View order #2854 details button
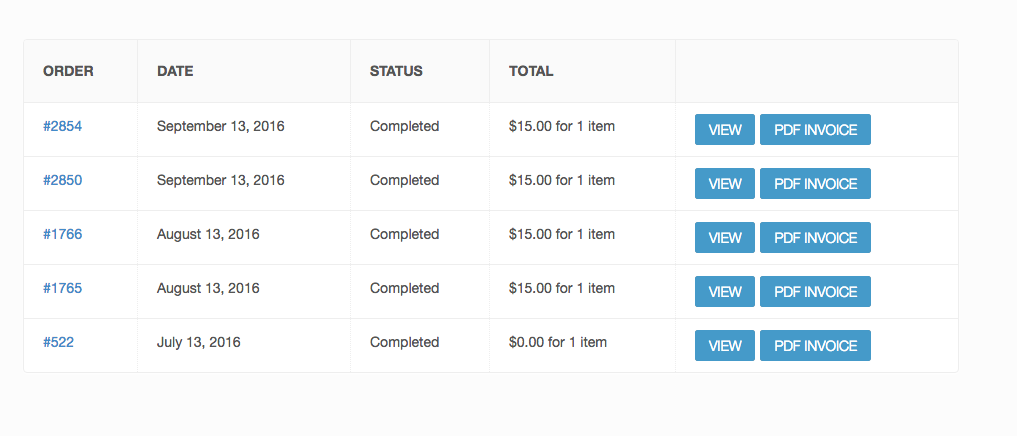 724,130
